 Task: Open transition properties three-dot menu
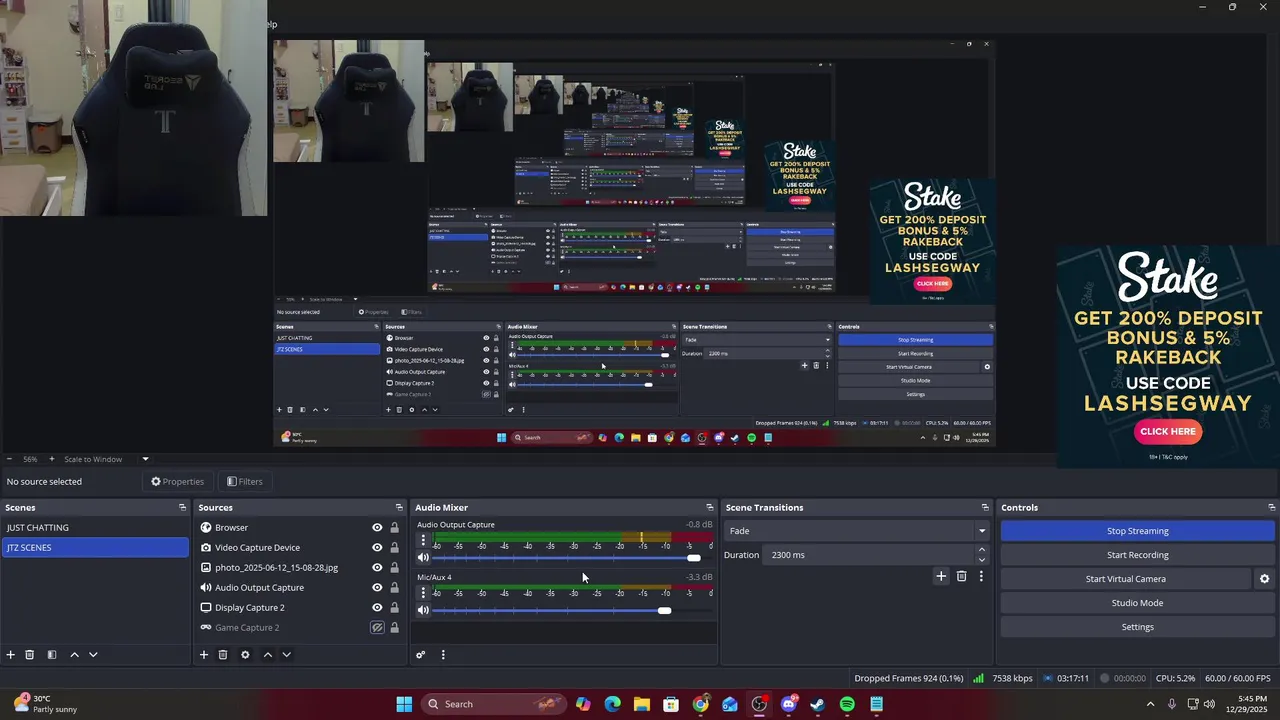point(981,576)
